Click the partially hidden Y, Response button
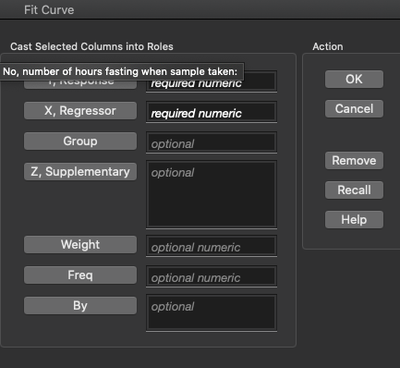The image size is (400, 368). point(80,84)
